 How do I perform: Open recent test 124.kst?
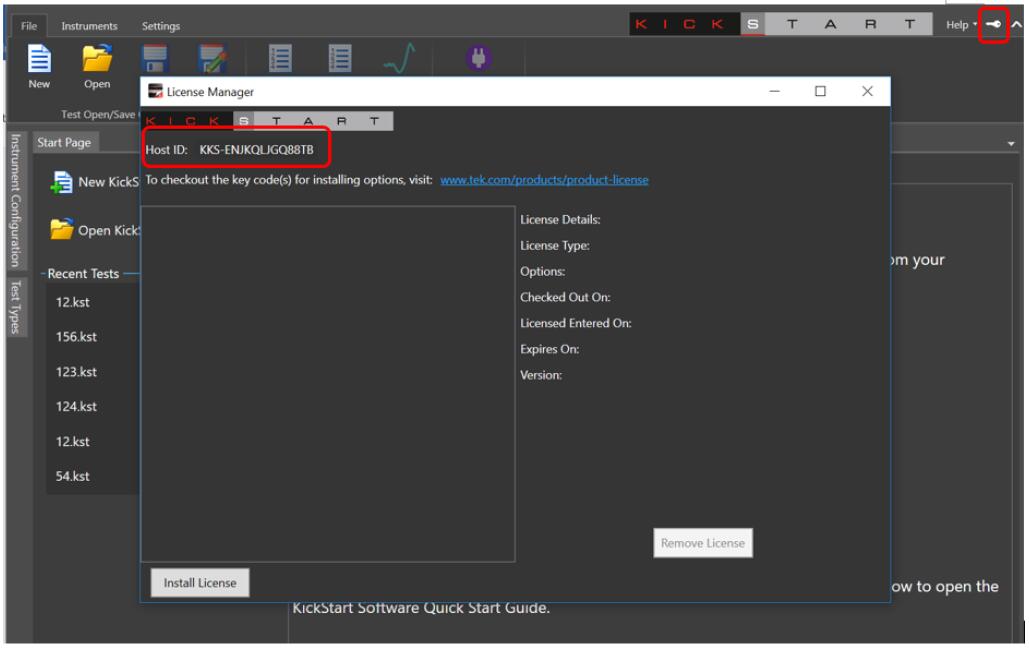tap(76, 406)
